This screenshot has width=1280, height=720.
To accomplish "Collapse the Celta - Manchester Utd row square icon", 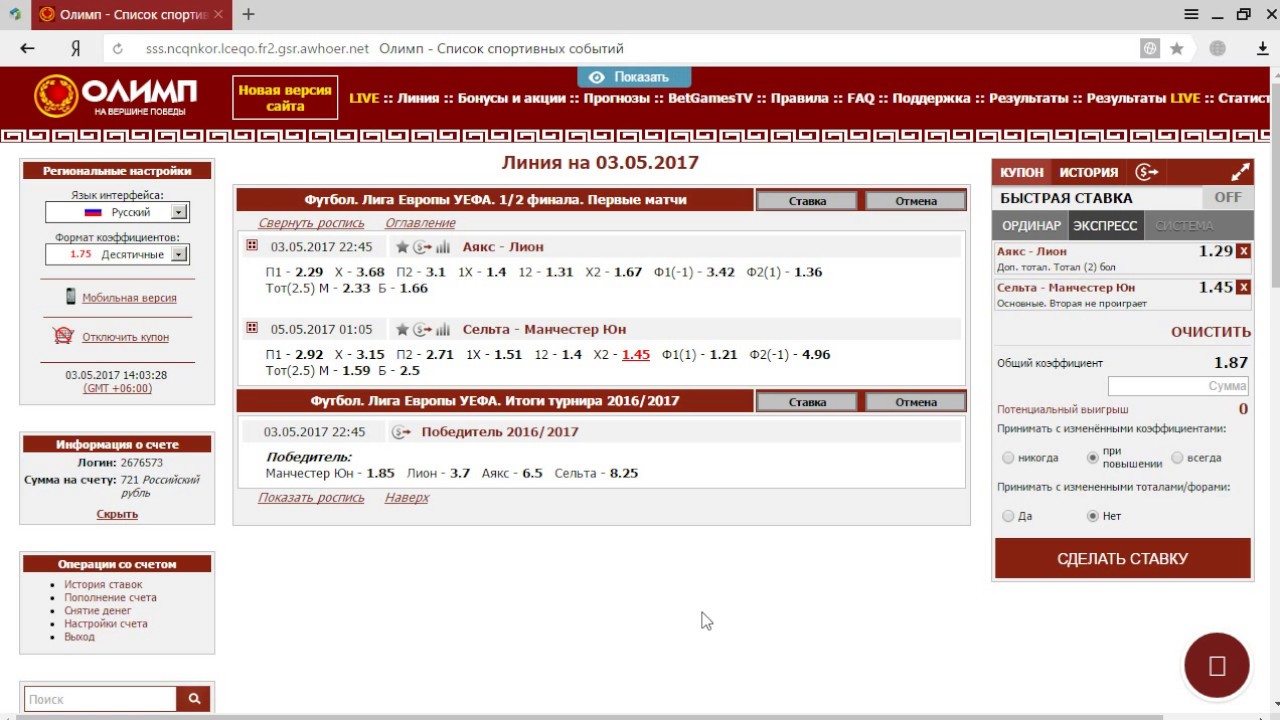I will pos(252,328).
